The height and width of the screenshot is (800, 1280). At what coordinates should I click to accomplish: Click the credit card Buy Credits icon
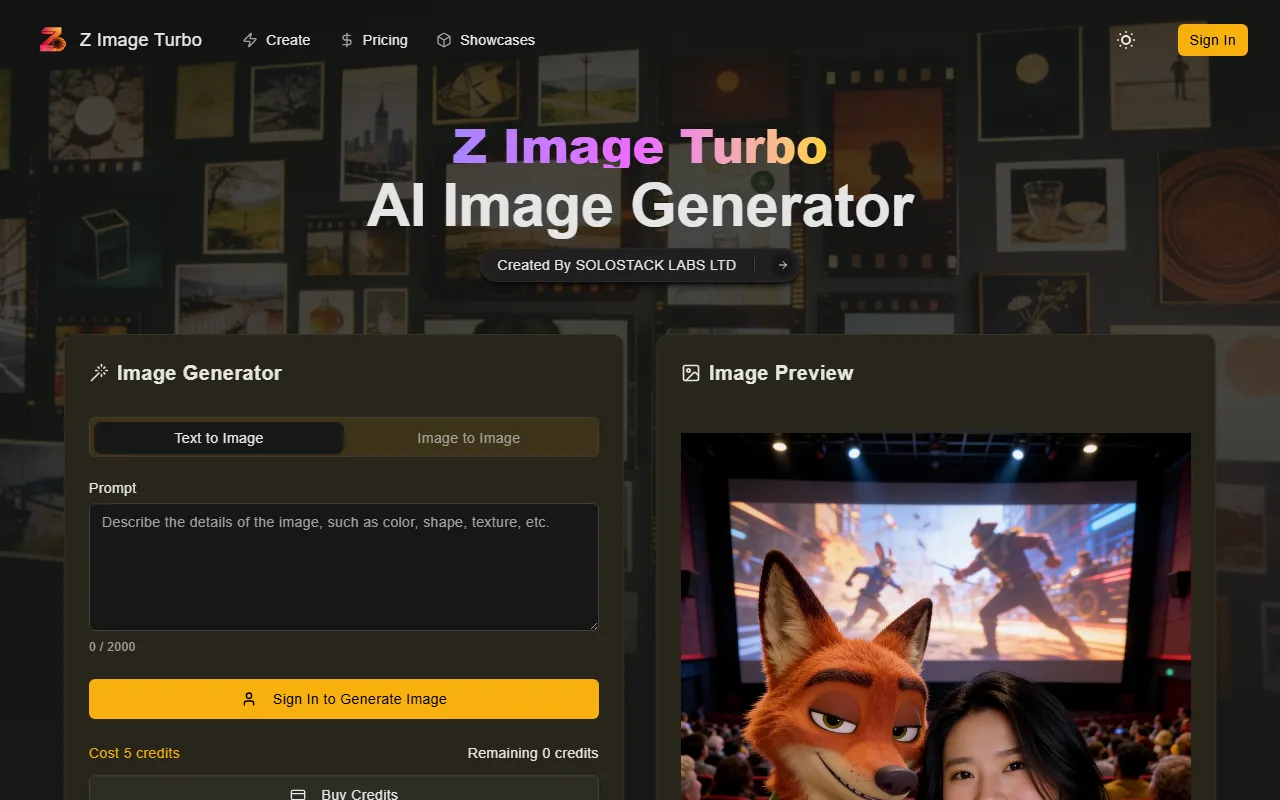click(x=298, y=794)
